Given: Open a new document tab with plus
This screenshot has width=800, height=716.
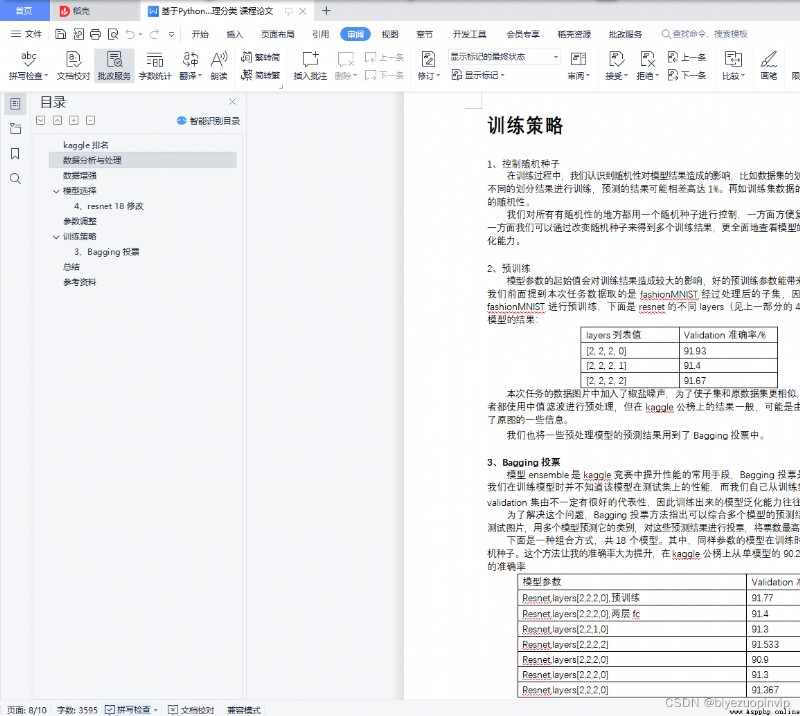Looking at the screenshot, I should click(x=326, y=11).
